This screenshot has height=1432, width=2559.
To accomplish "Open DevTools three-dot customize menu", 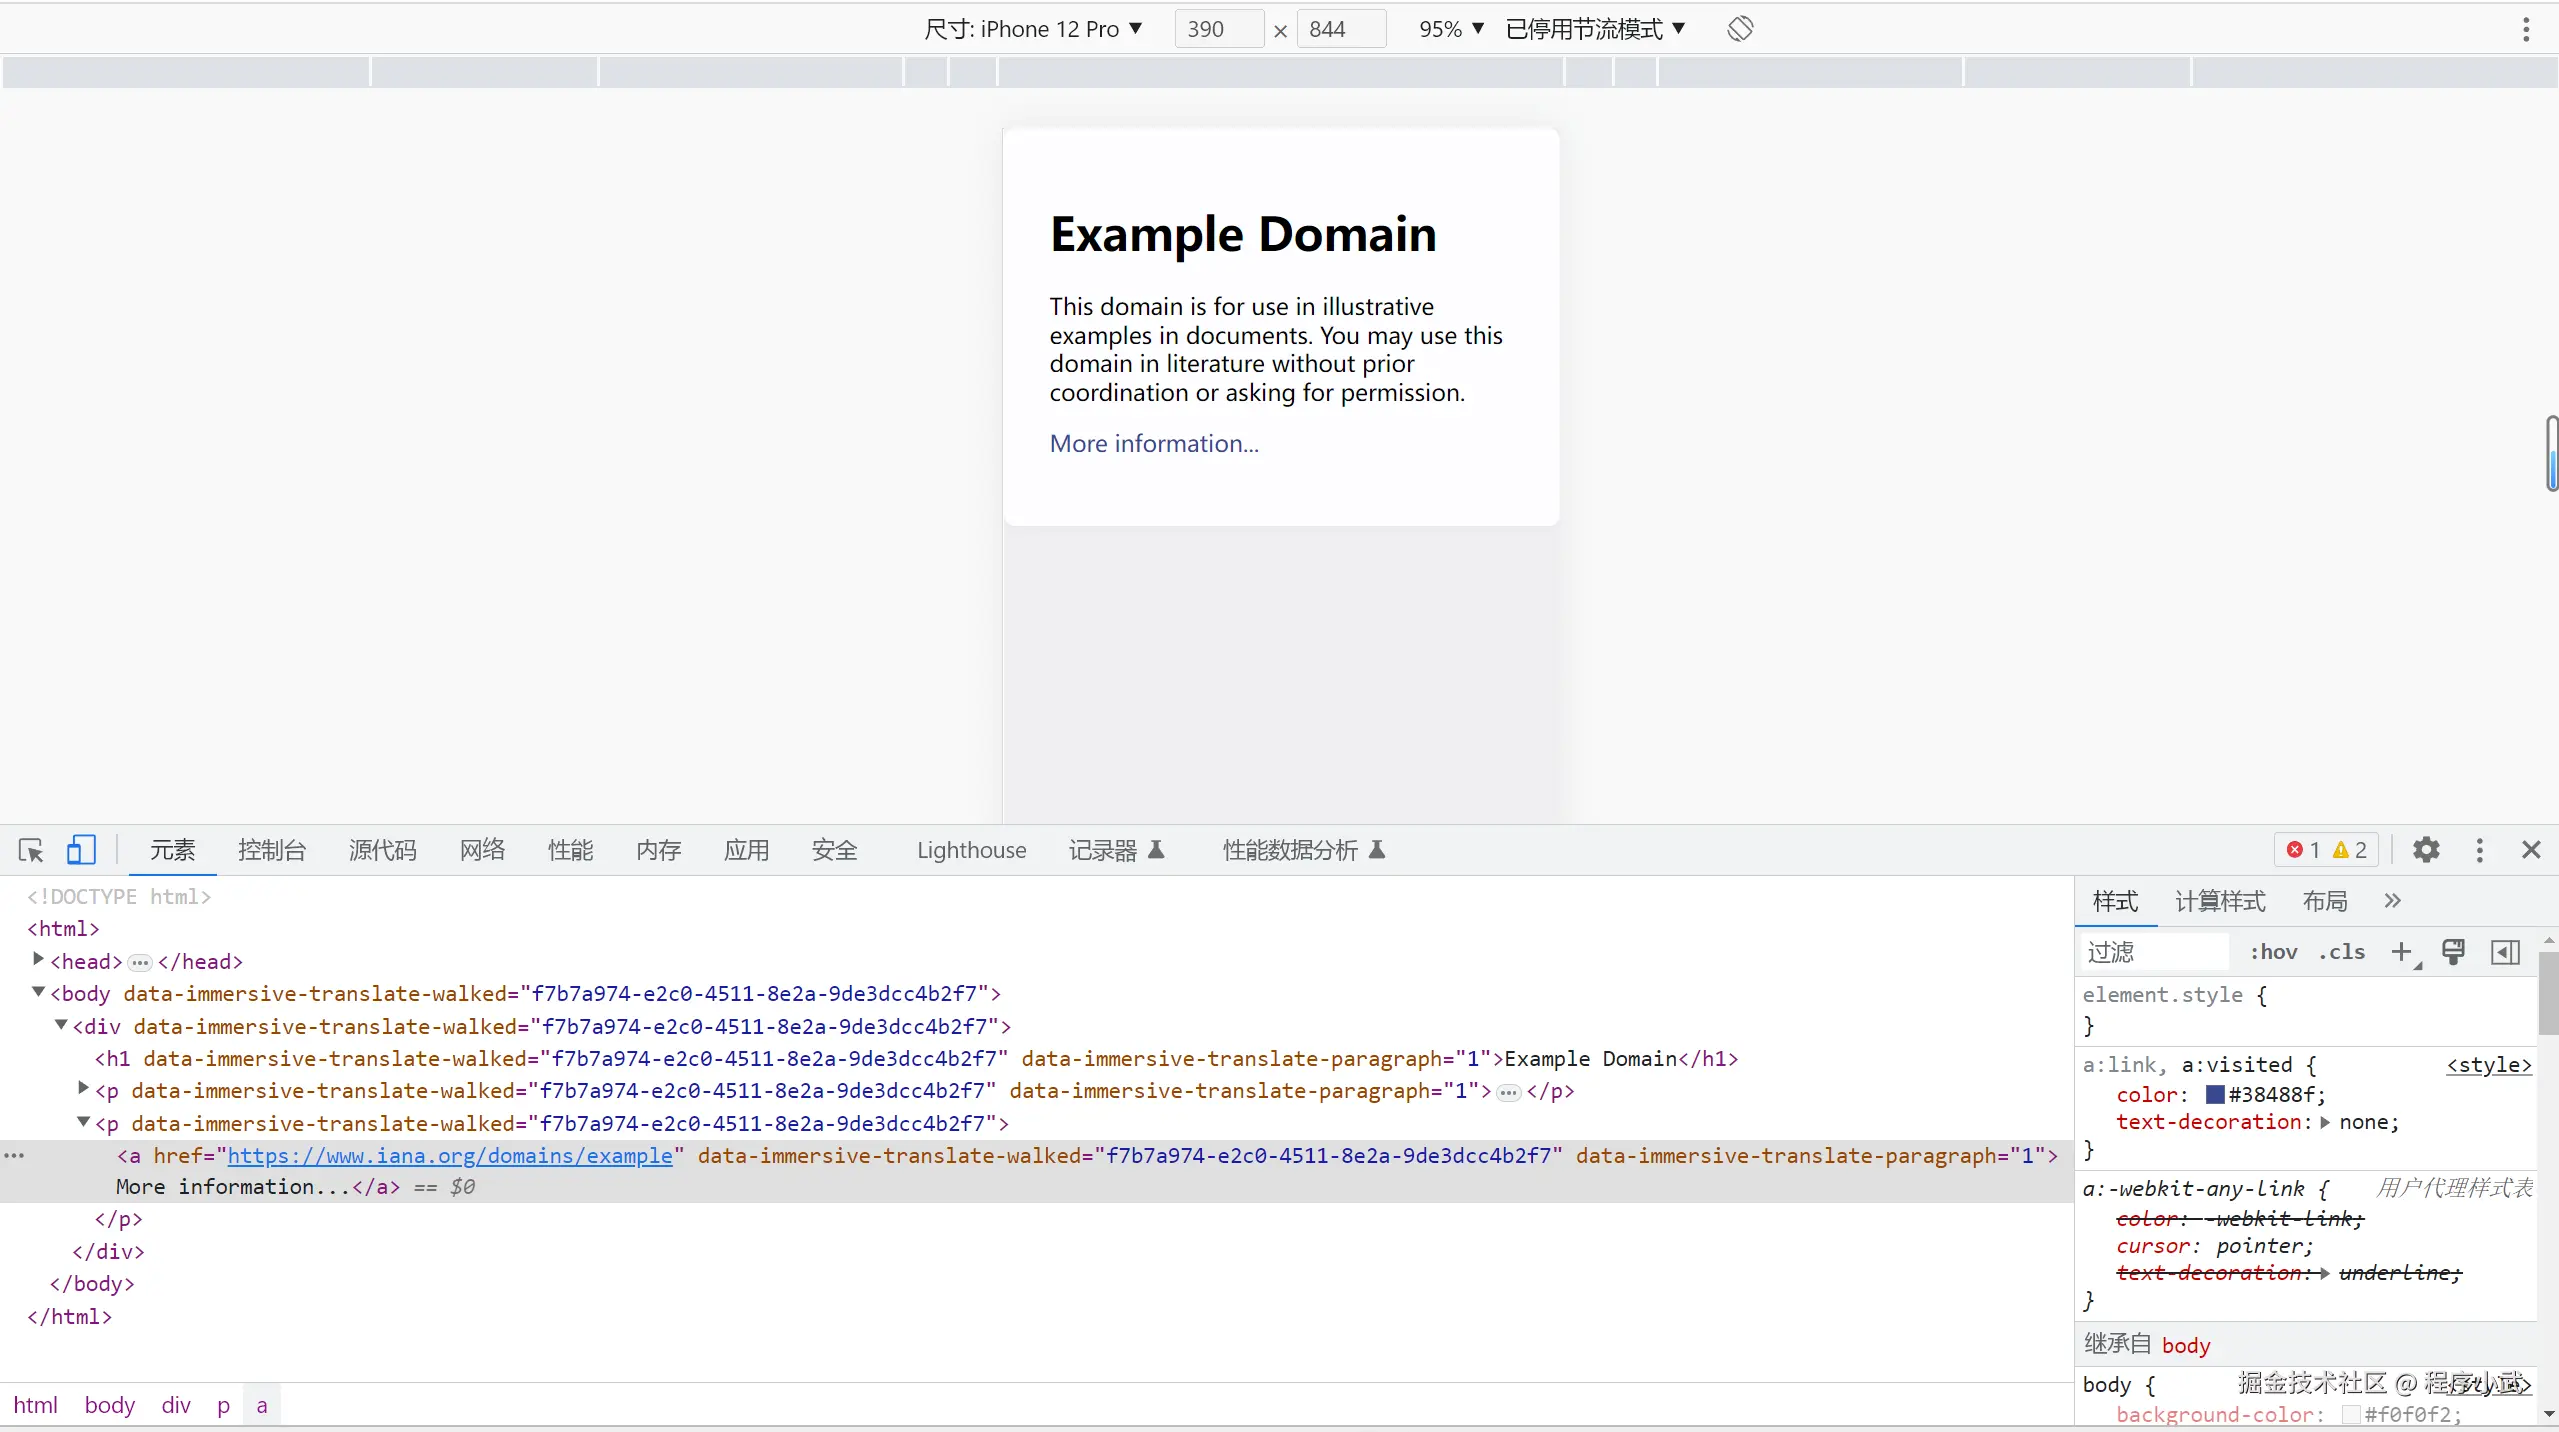I will coord(2479,850).
